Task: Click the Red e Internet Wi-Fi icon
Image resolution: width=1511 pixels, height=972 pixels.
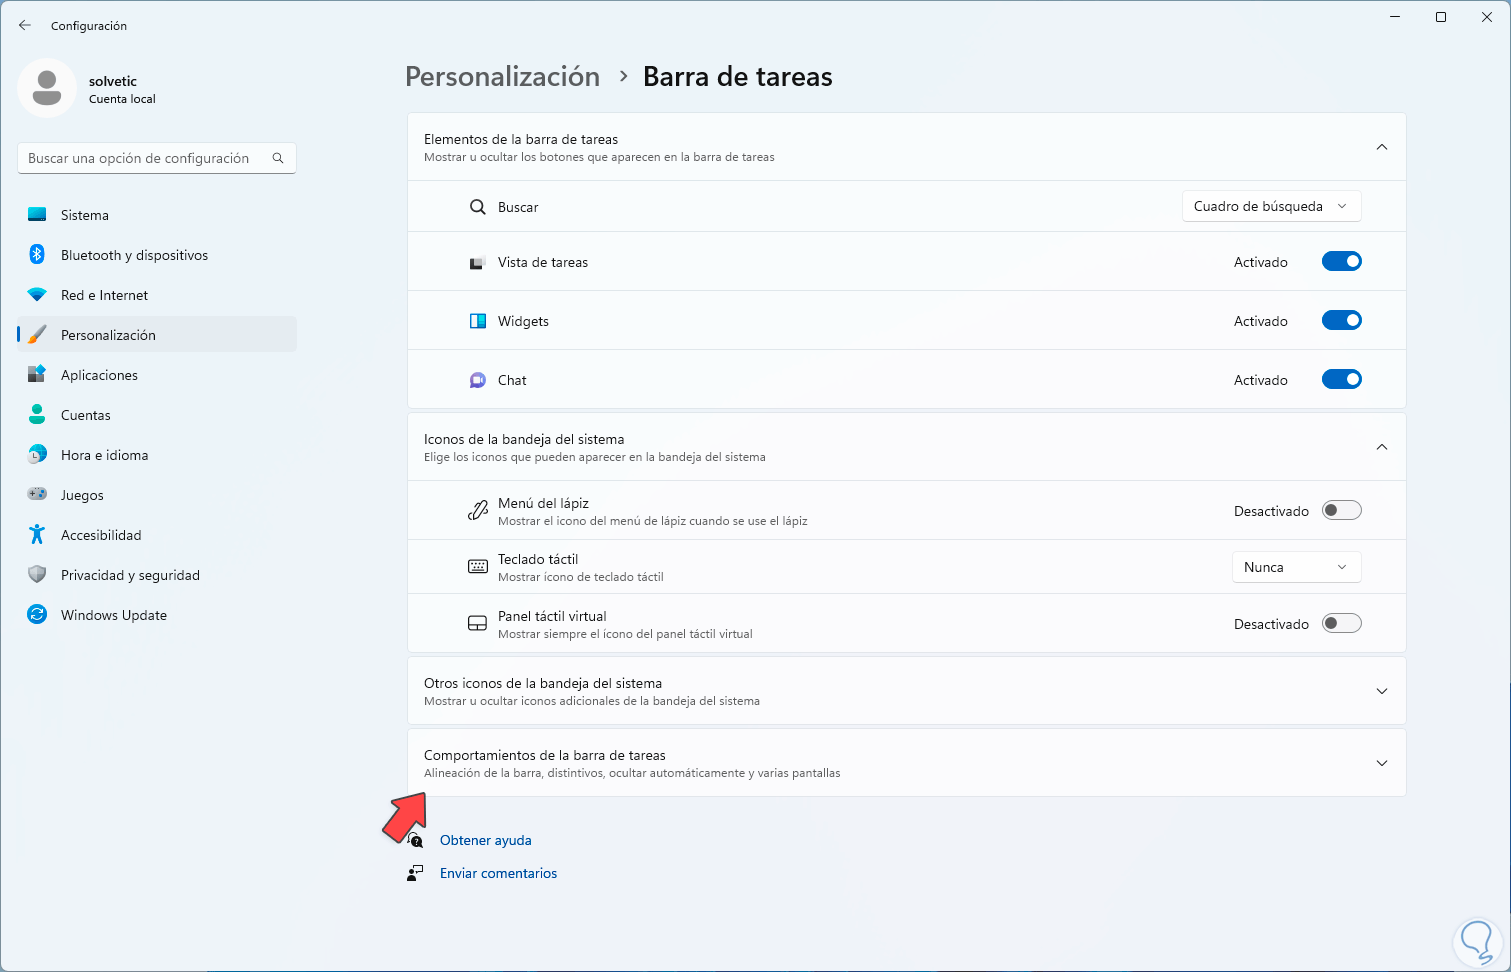Action: (x=37, y=295)
